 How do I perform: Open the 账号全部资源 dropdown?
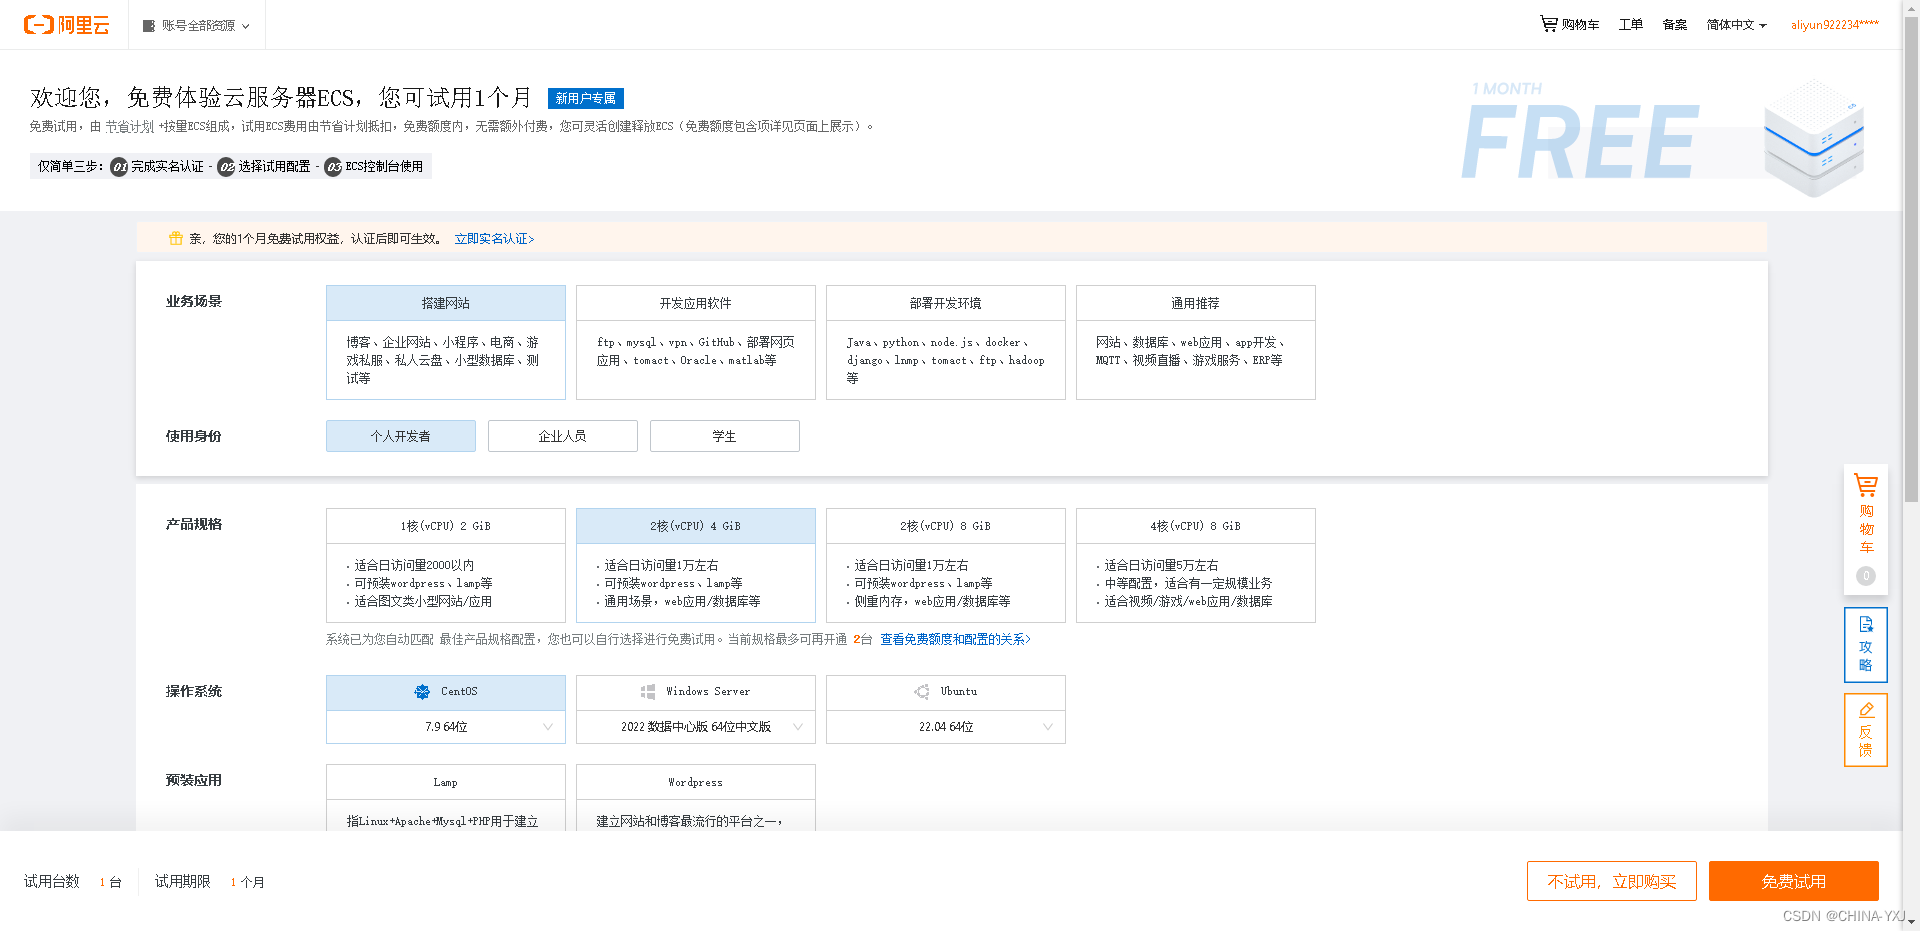coord(197,26)
